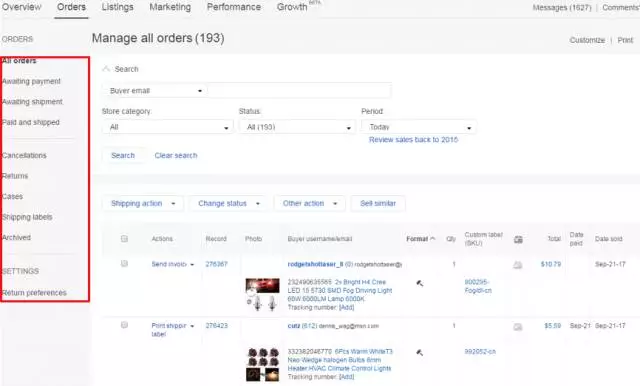Sort by the Date sold column header

tap(609, 239)
